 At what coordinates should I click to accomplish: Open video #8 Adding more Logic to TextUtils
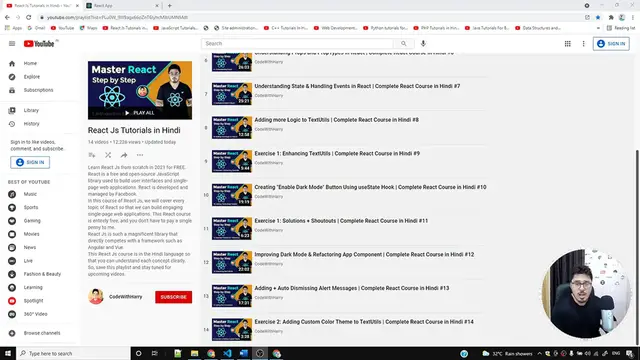click(337, 120)
